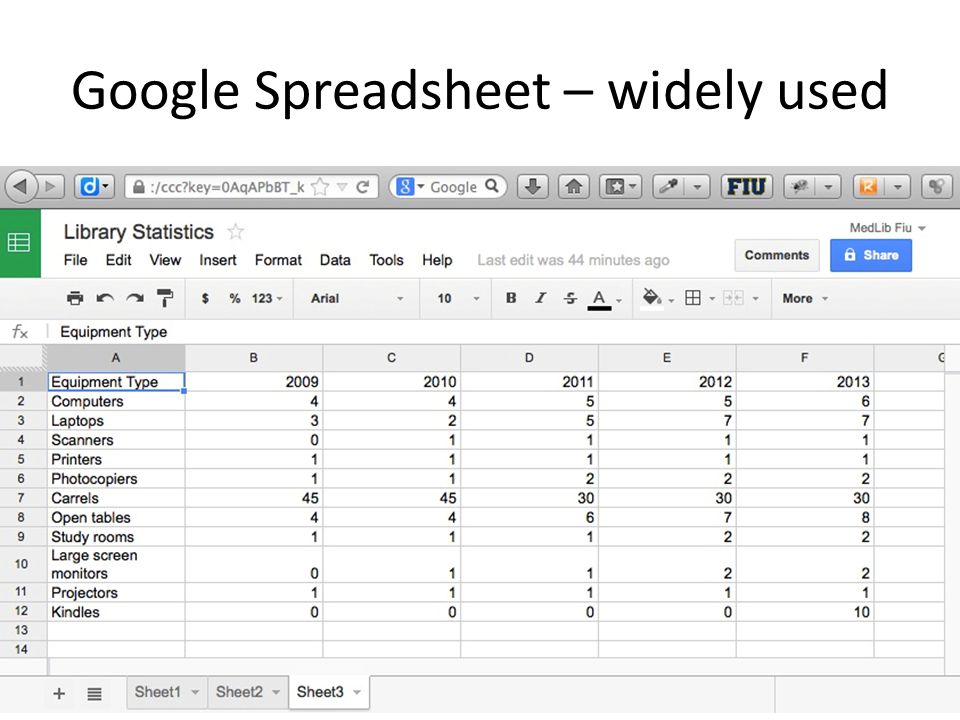Toggle bold formatting

511,298
